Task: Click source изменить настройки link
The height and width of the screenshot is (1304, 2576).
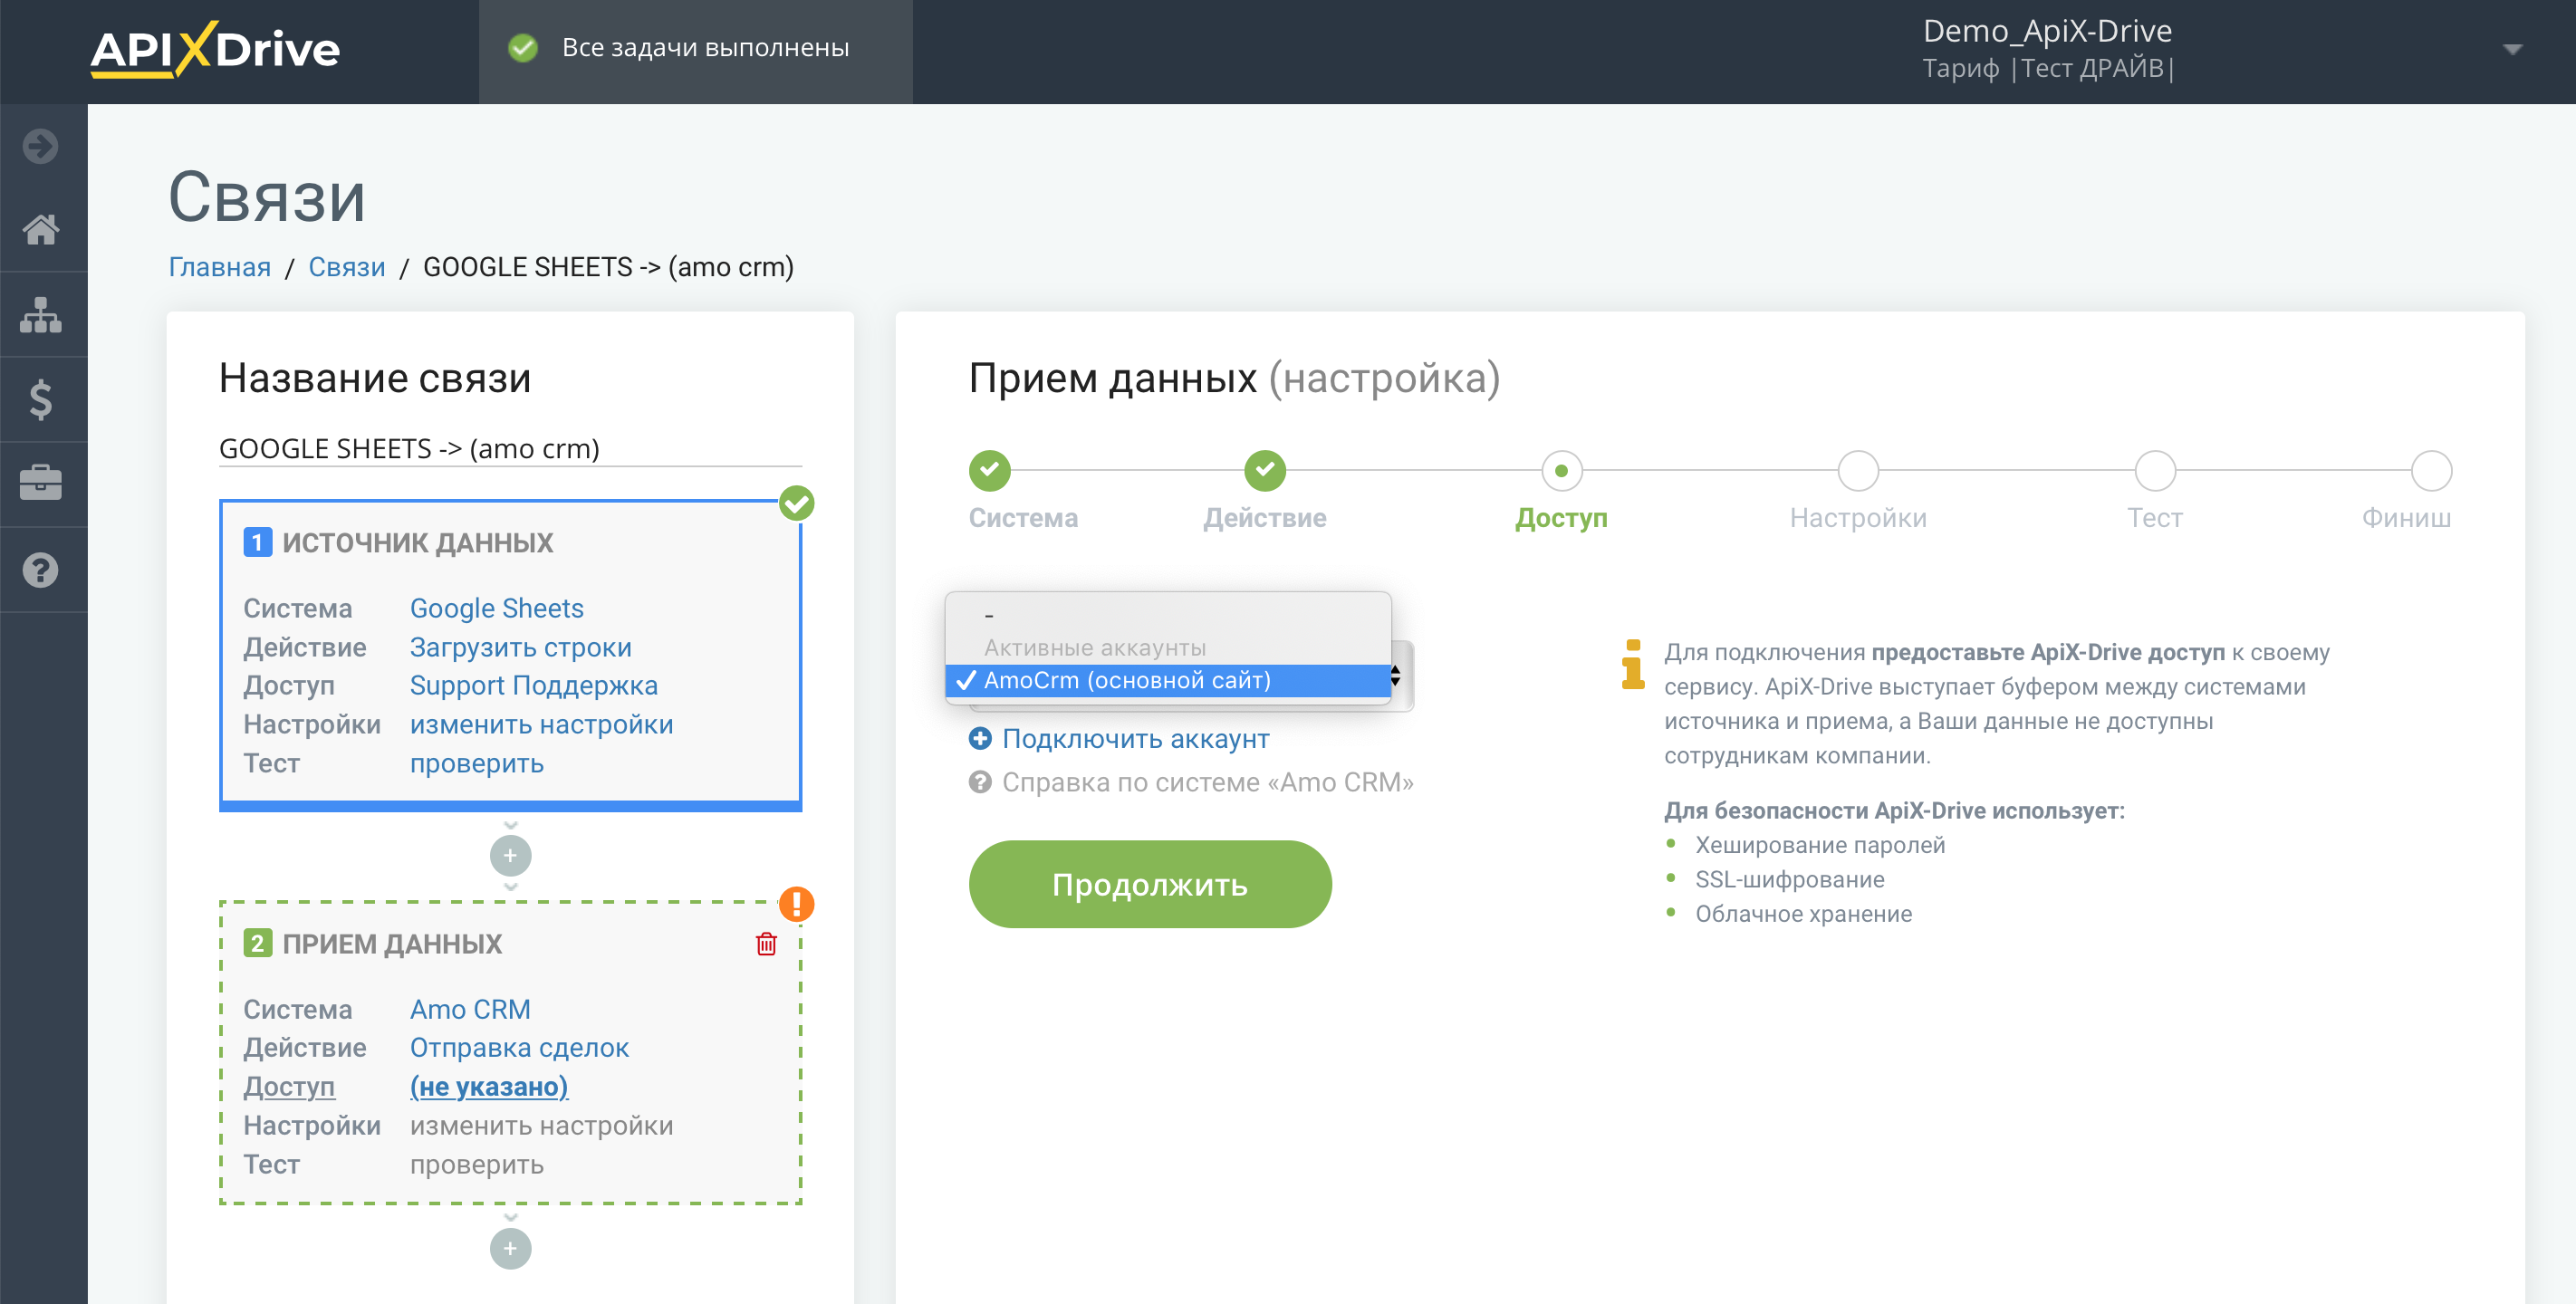Action: tap(541, 725)
